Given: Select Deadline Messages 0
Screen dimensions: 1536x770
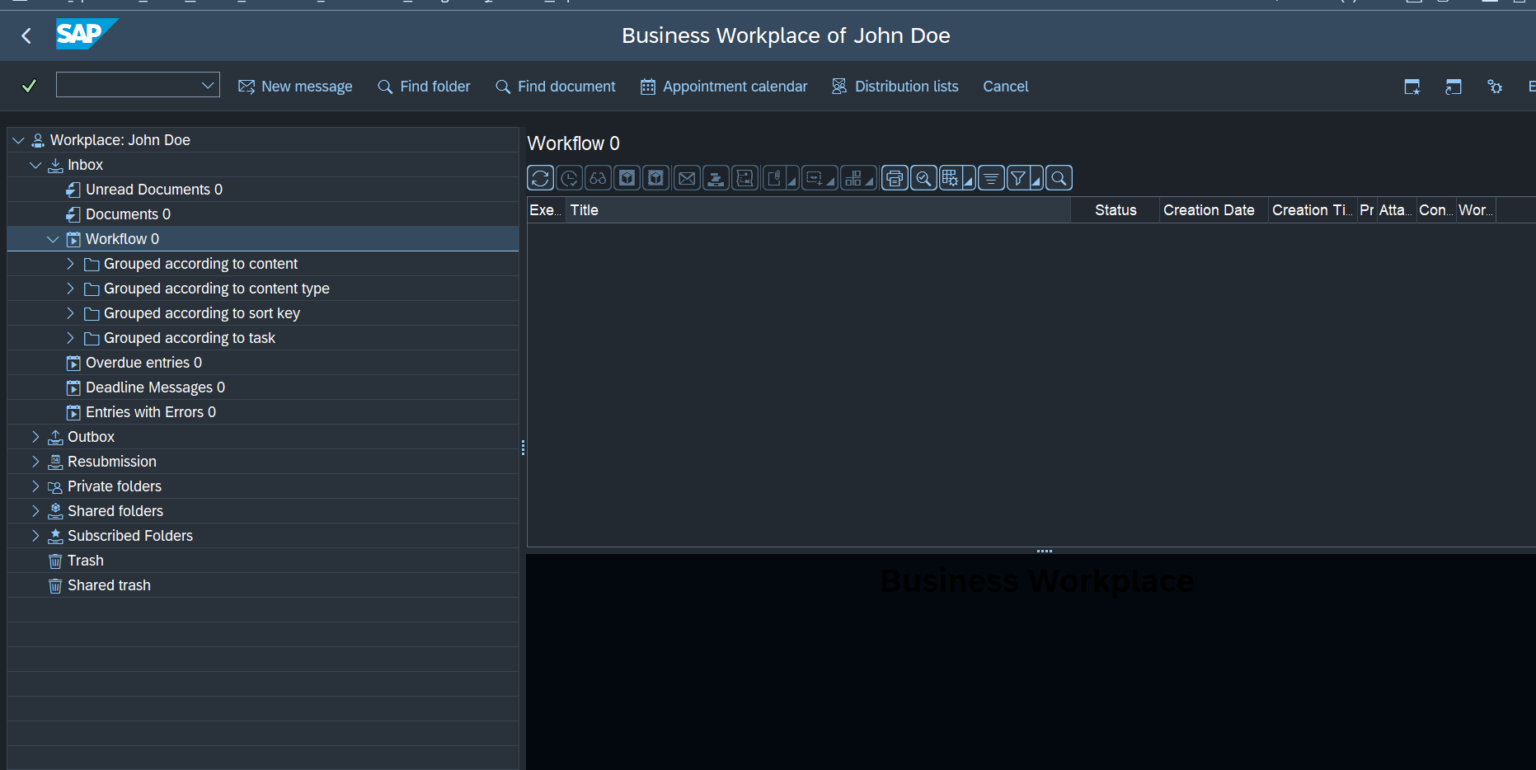Looking at the screenshot, I should (x=155, y=387).
